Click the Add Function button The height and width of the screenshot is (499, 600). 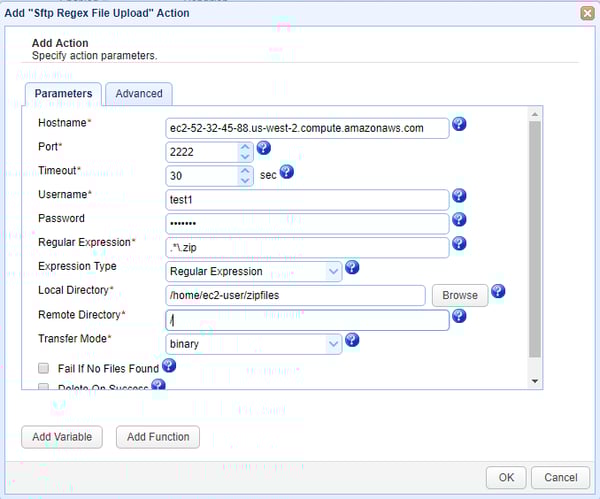point(158,437)
